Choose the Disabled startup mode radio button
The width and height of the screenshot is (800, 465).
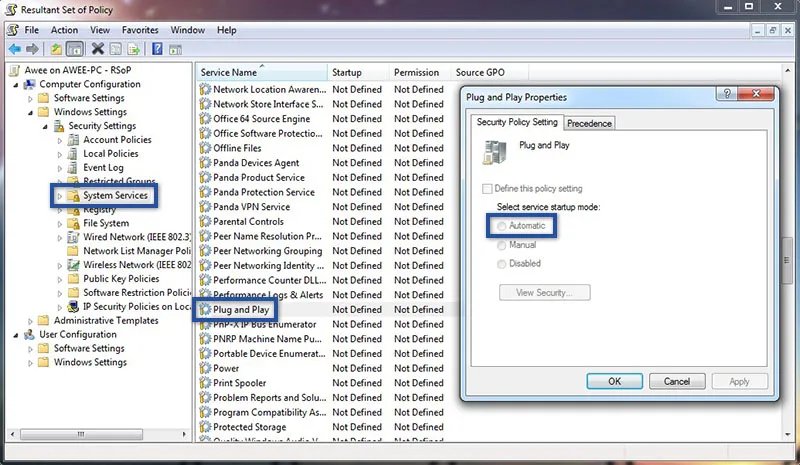[x=502, y=263]
